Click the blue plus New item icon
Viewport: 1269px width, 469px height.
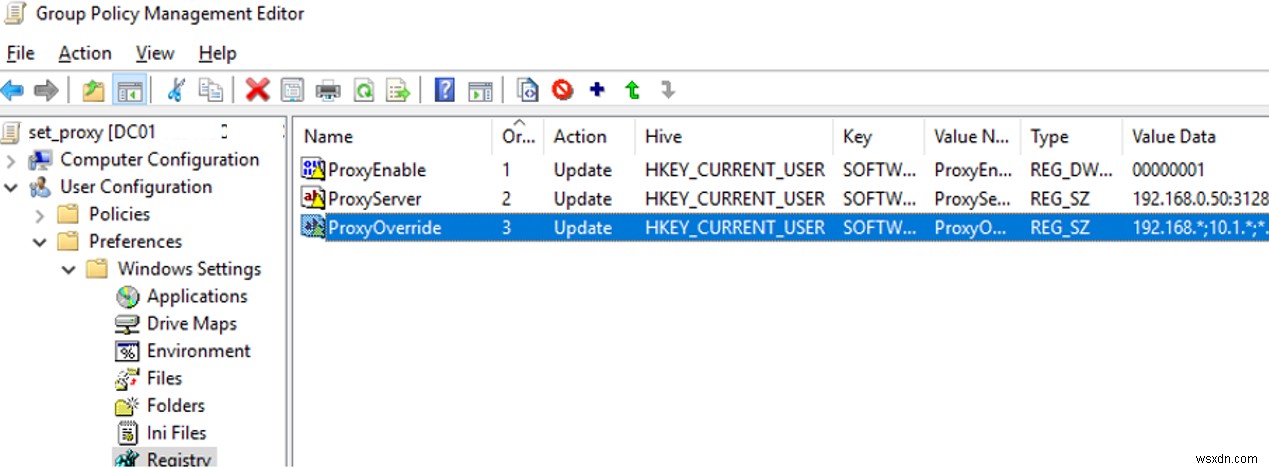[x=597, y=90]
